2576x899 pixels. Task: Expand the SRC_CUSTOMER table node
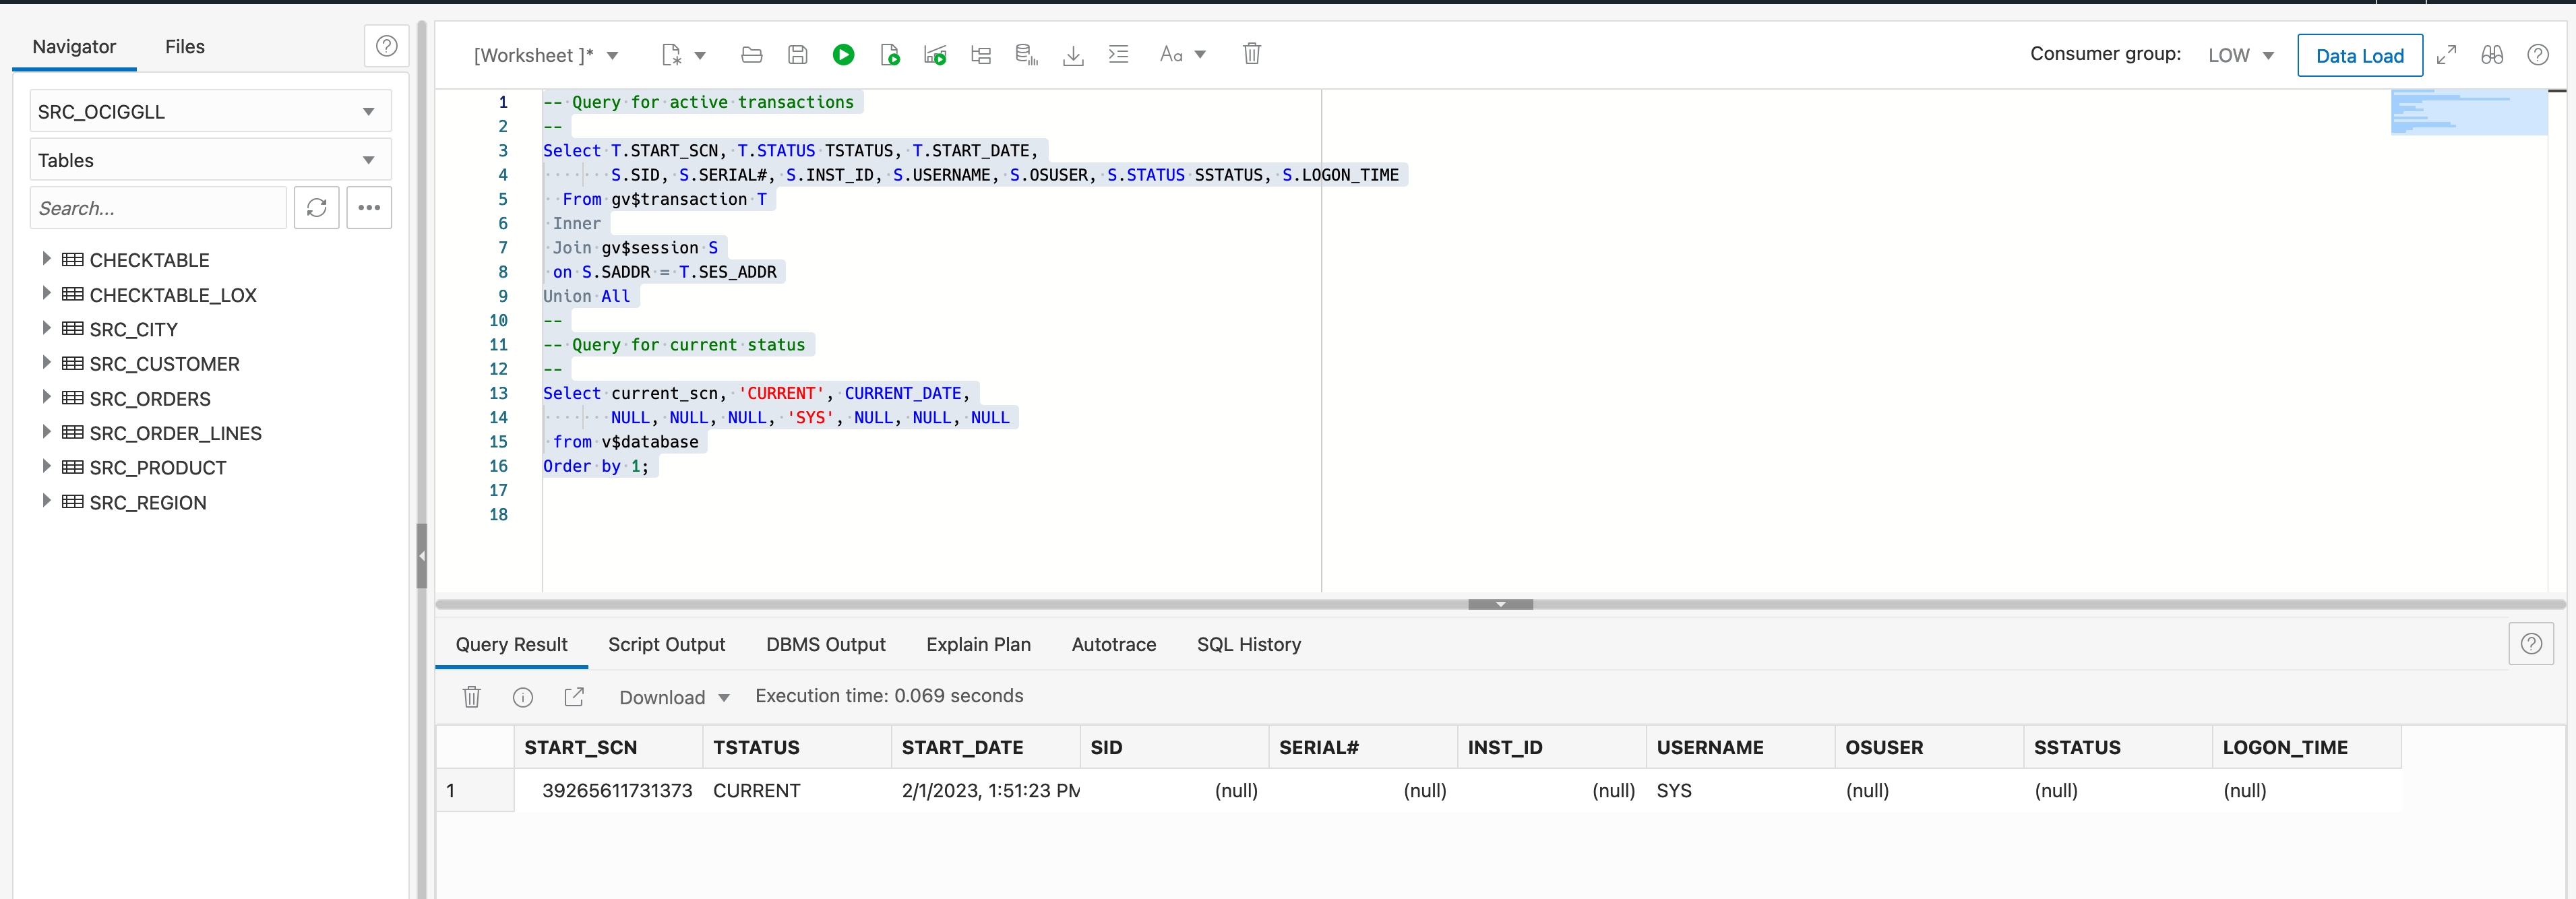pyautogui.click(x=46, y=364)
